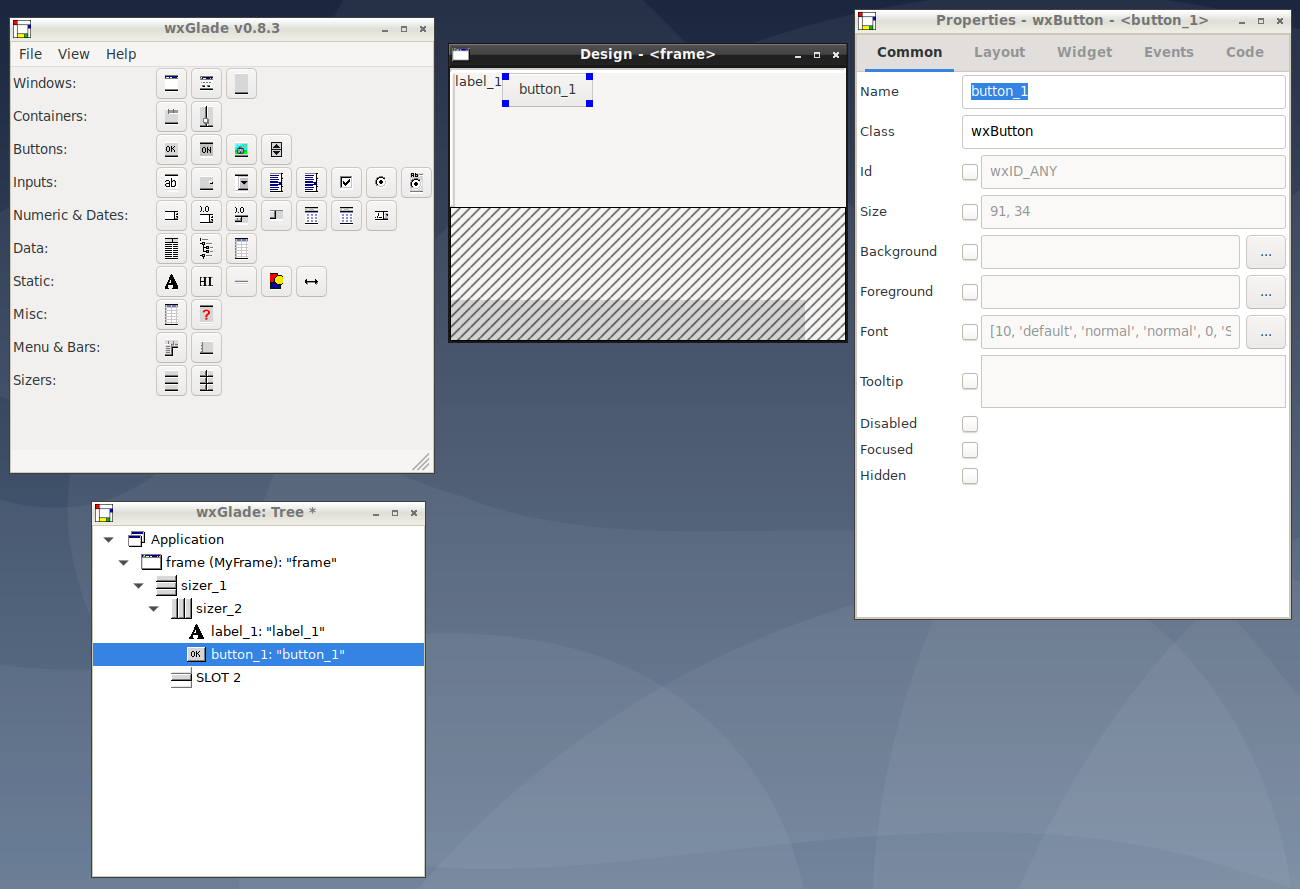This screenshot has height=889, width=1300.
Task: Click button_1 in the Design window
Action: tap(548, 89)
